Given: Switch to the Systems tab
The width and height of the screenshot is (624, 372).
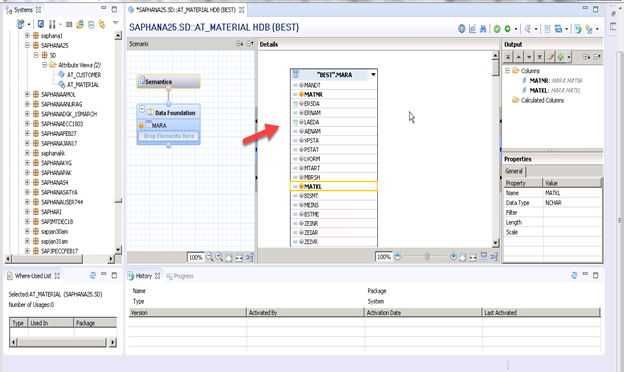Looking at the screenshot, I should click(23, 10).
